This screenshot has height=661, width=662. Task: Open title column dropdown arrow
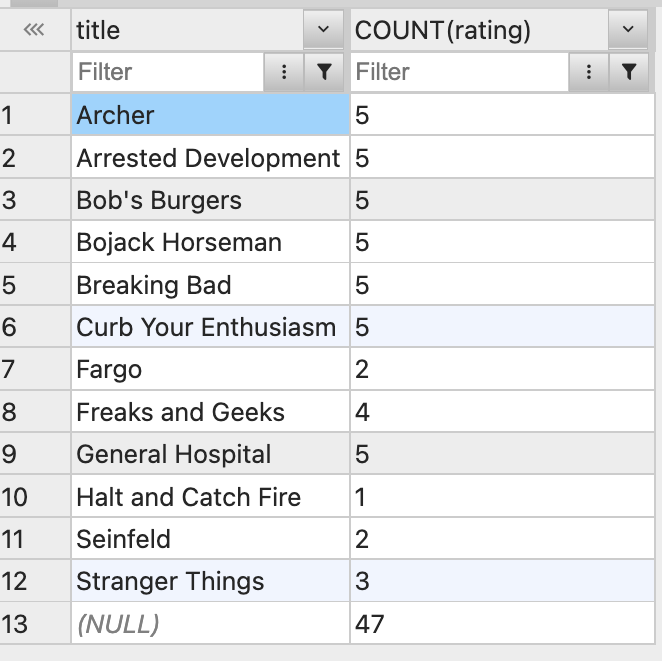[x=323, y=30]
